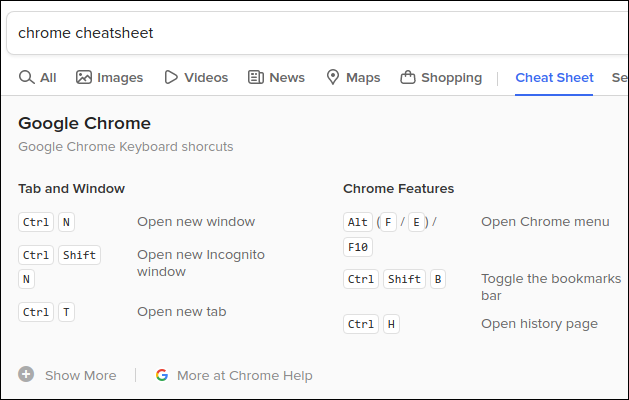Switch to the Videos tab

point(196,77)
